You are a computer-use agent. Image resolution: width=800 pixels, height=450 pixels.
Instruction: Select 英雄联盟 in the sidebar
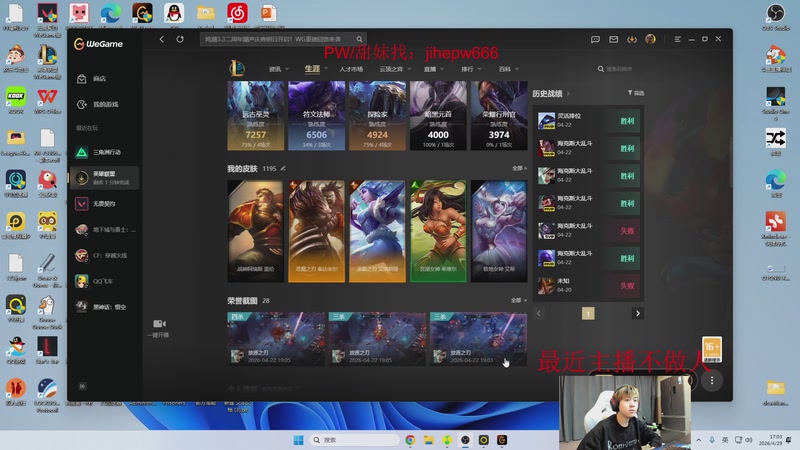pyautogui.click(x=104, y=178)
